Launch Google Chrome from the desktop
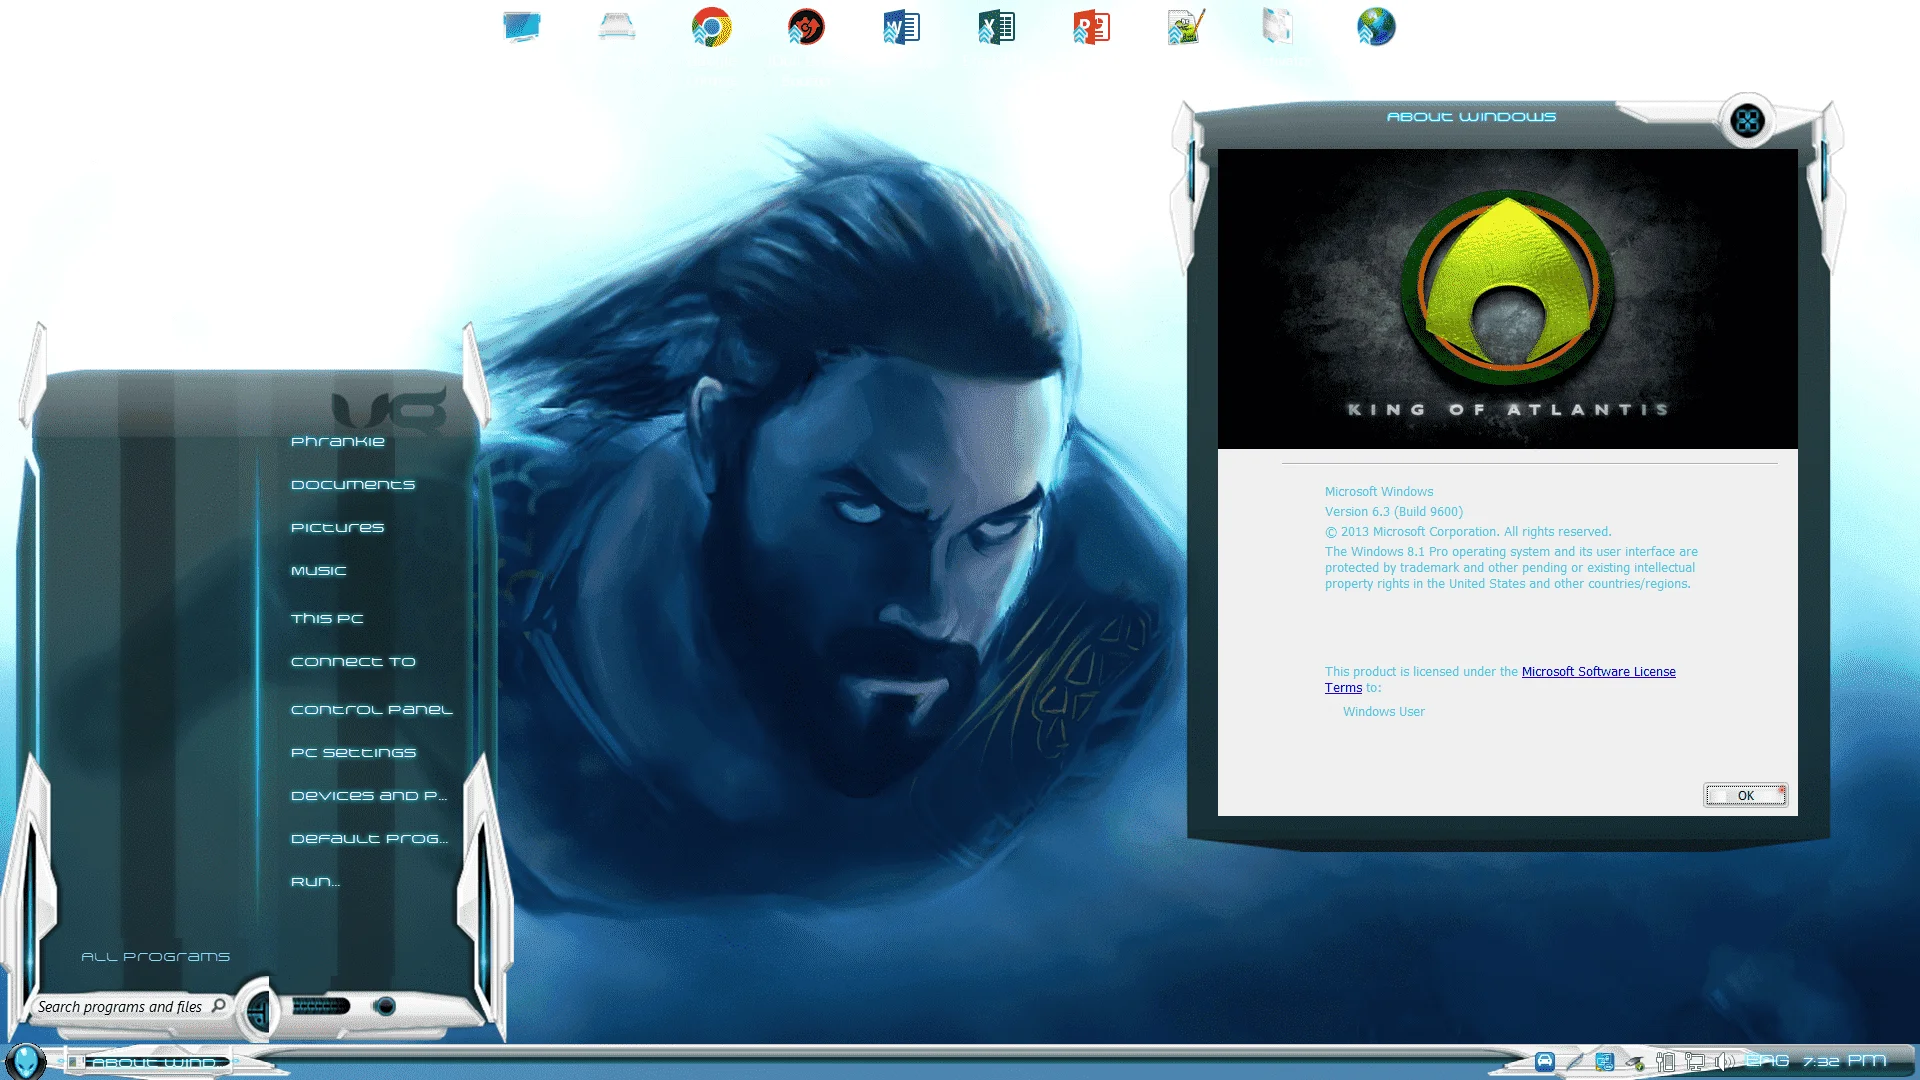 coord(711,27)
